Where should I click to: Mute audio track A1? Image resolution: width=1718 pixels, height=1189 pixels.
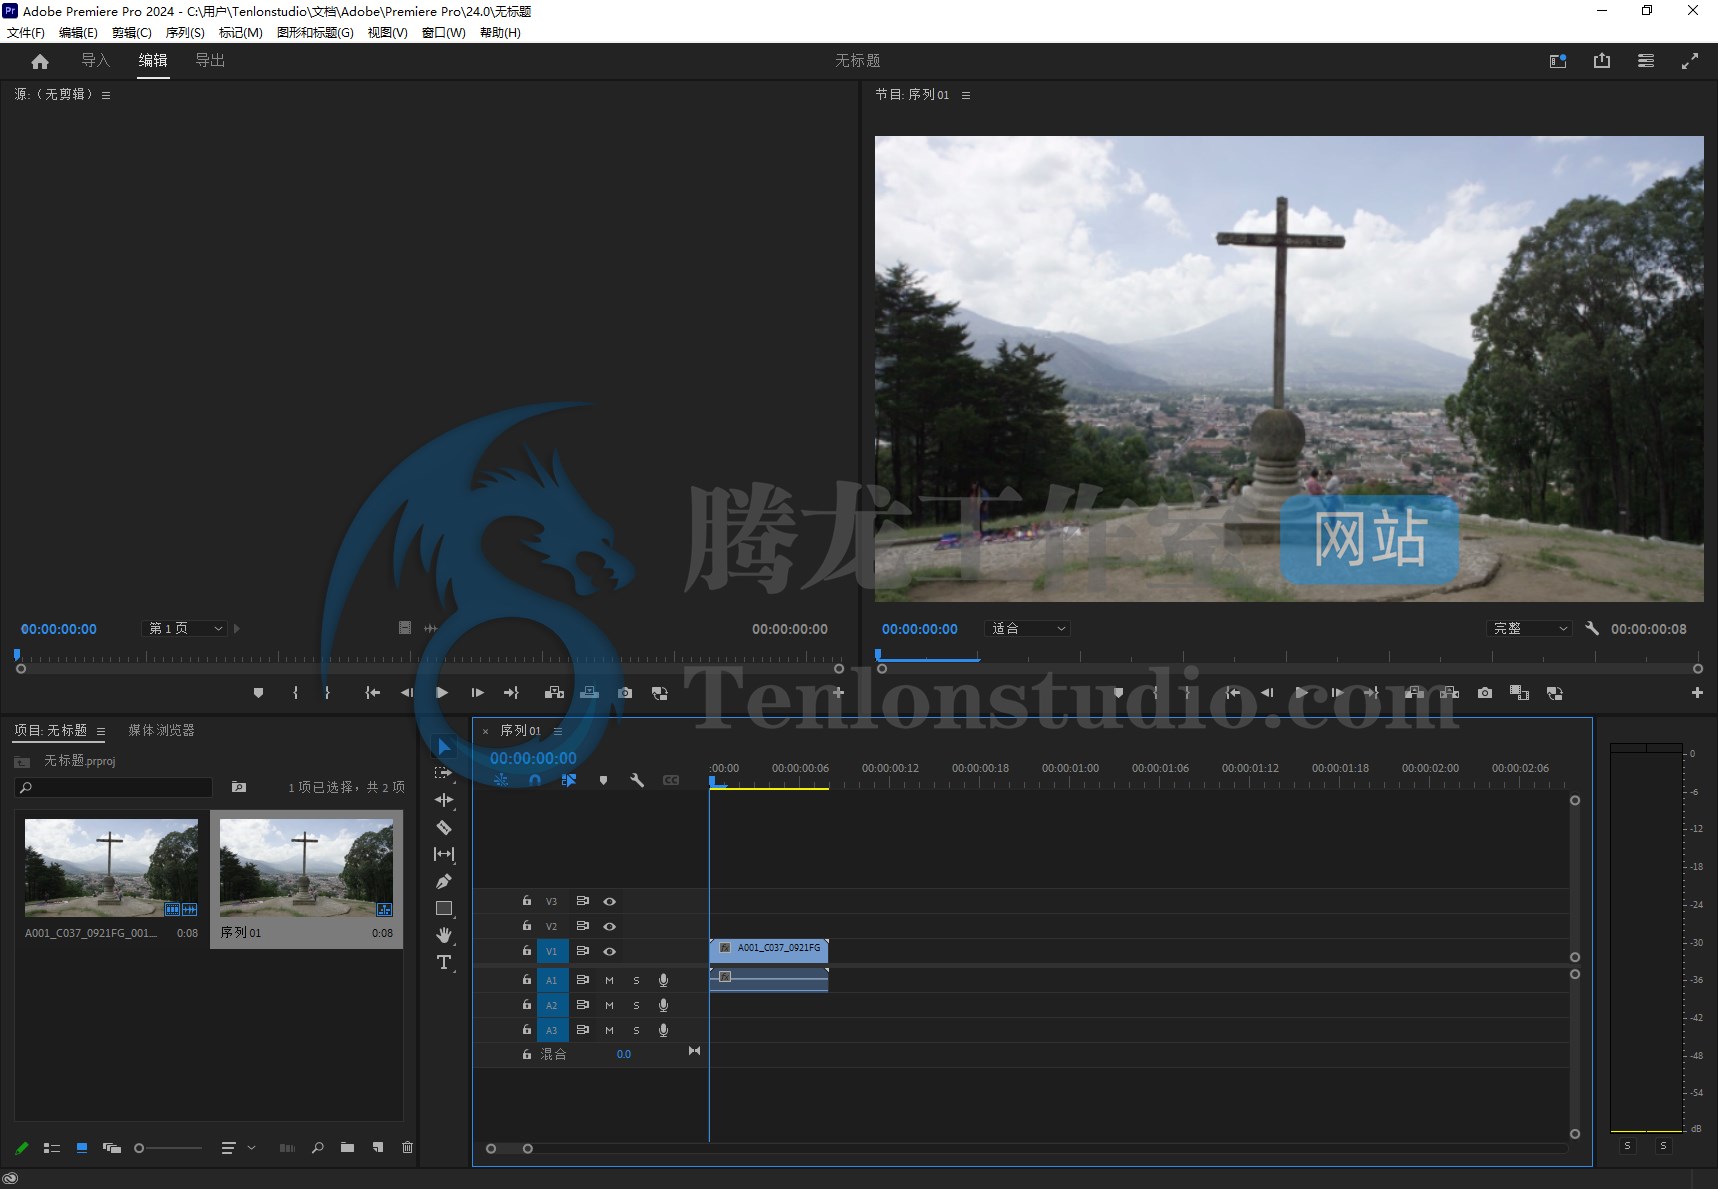pos(609,981)
